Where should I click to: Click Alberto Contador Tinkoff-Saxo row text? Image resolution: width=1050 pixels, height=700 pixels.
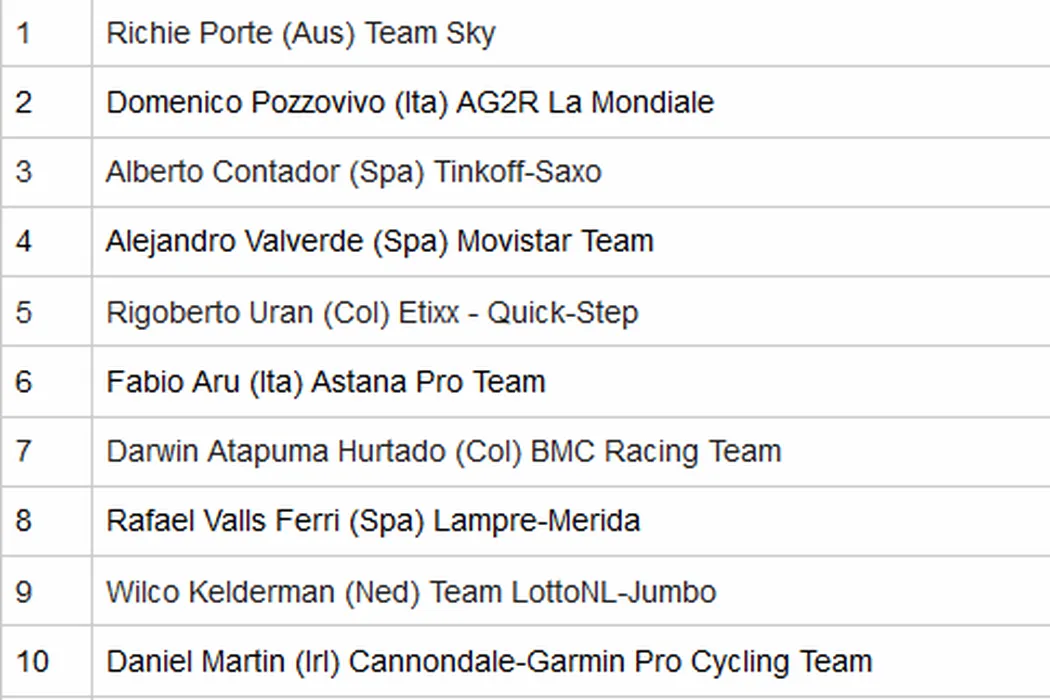(354, 172)
